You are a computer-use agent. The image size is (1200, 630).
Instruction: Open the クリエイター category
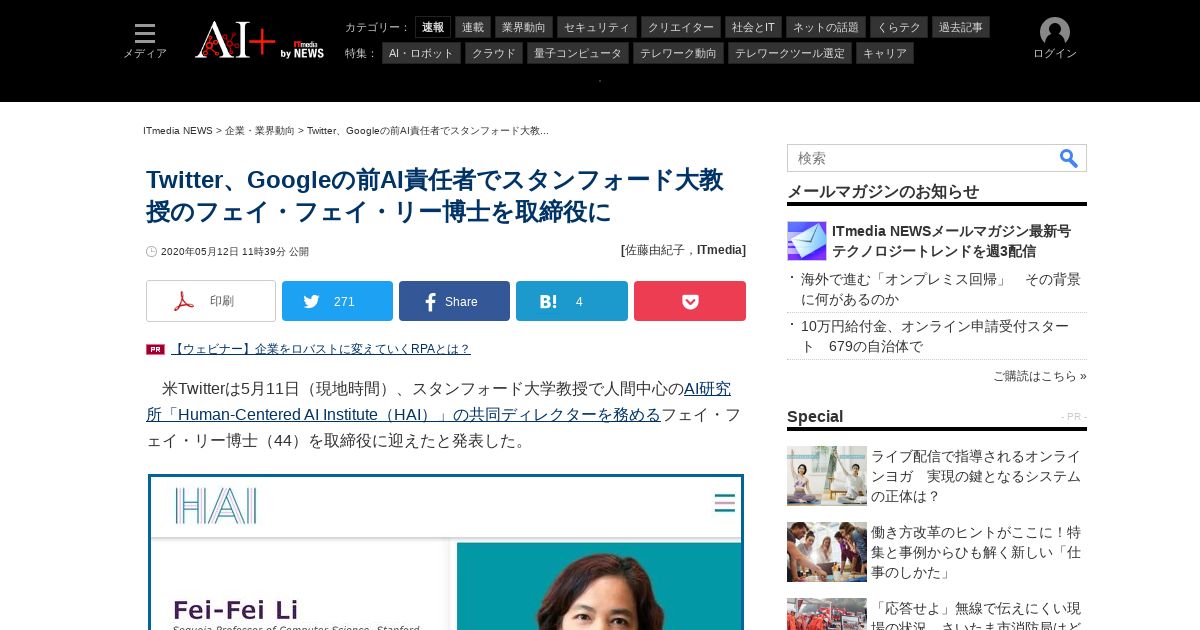(681, 27)
